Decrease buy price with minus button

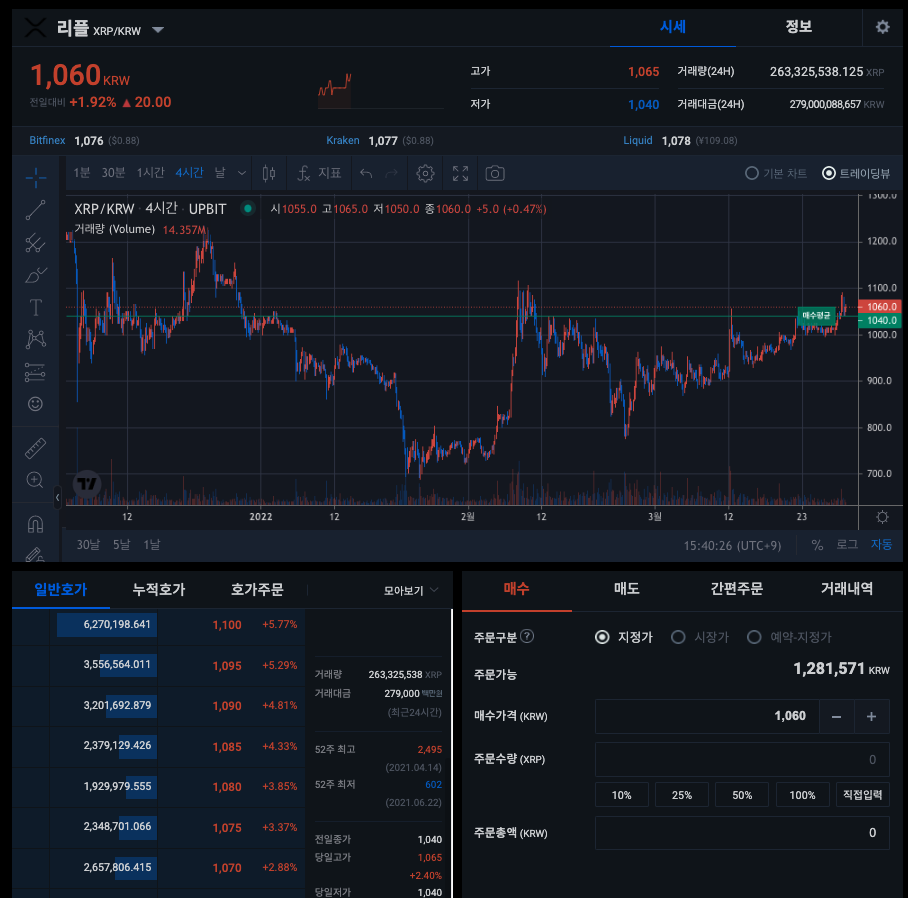pos(836,716)
